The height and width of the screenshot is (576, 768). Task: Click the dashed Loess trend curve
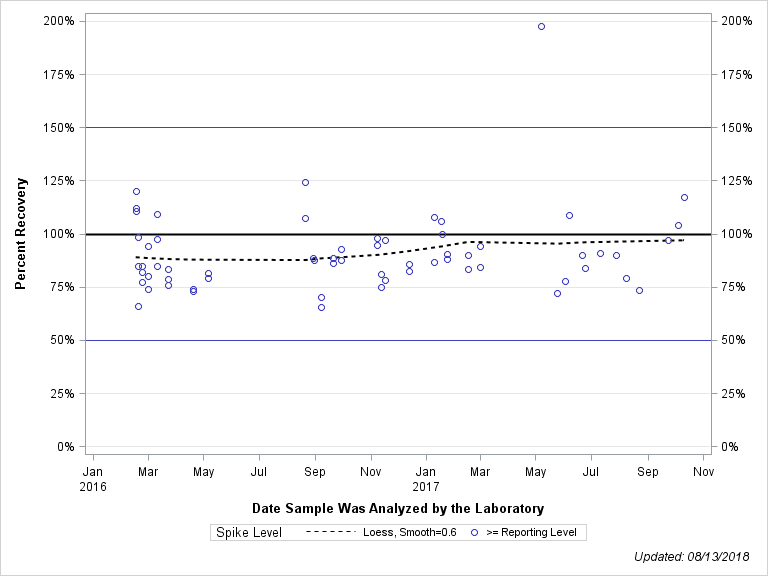pyautogui.click(x=410, y=249)
